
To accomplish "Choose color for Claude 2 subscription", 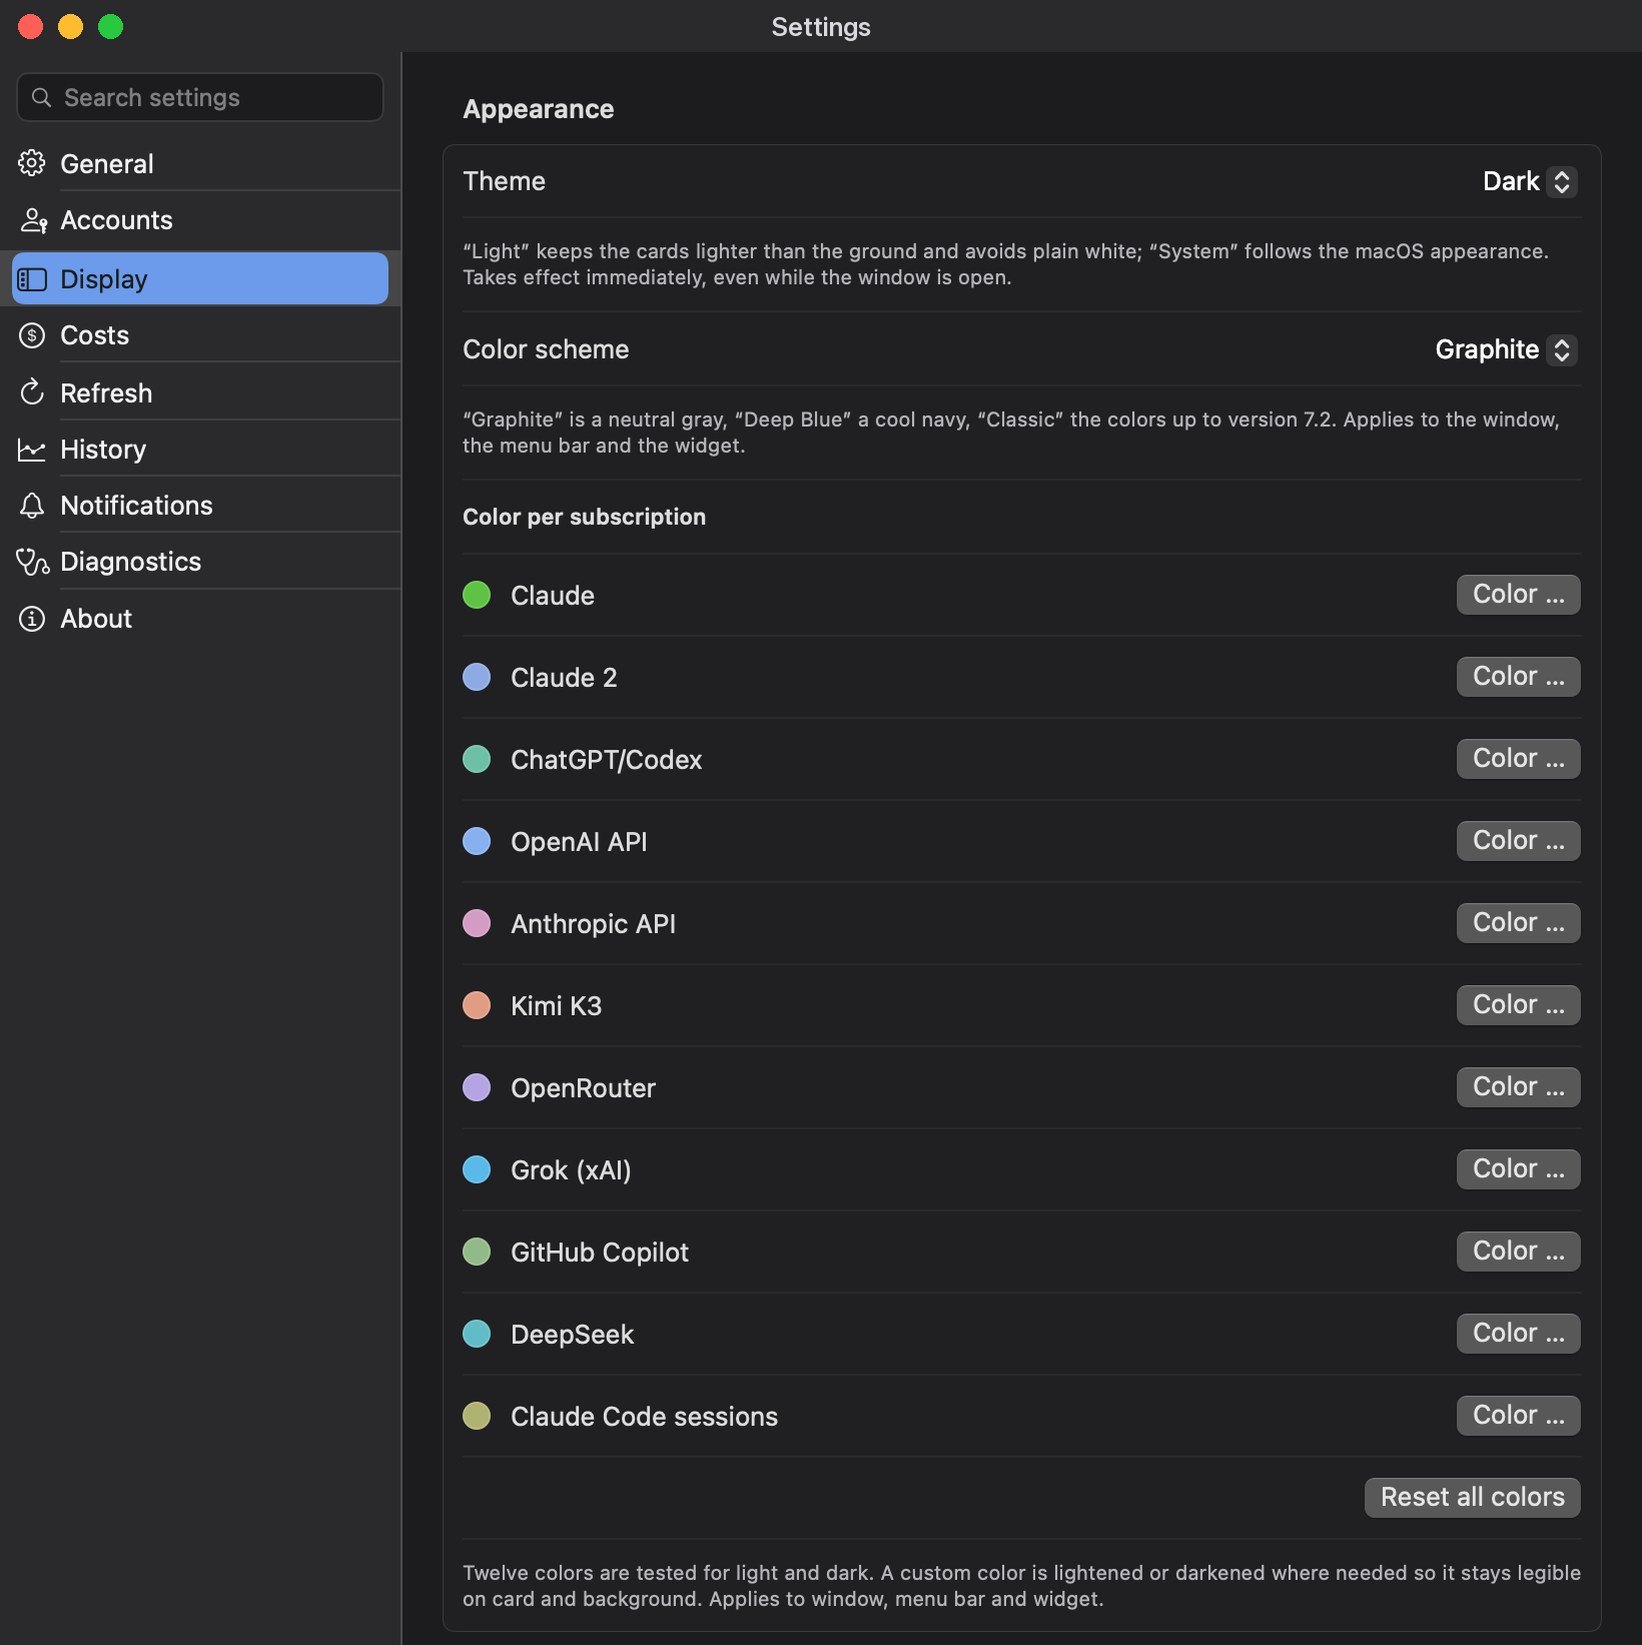I will click(1518, 676).
